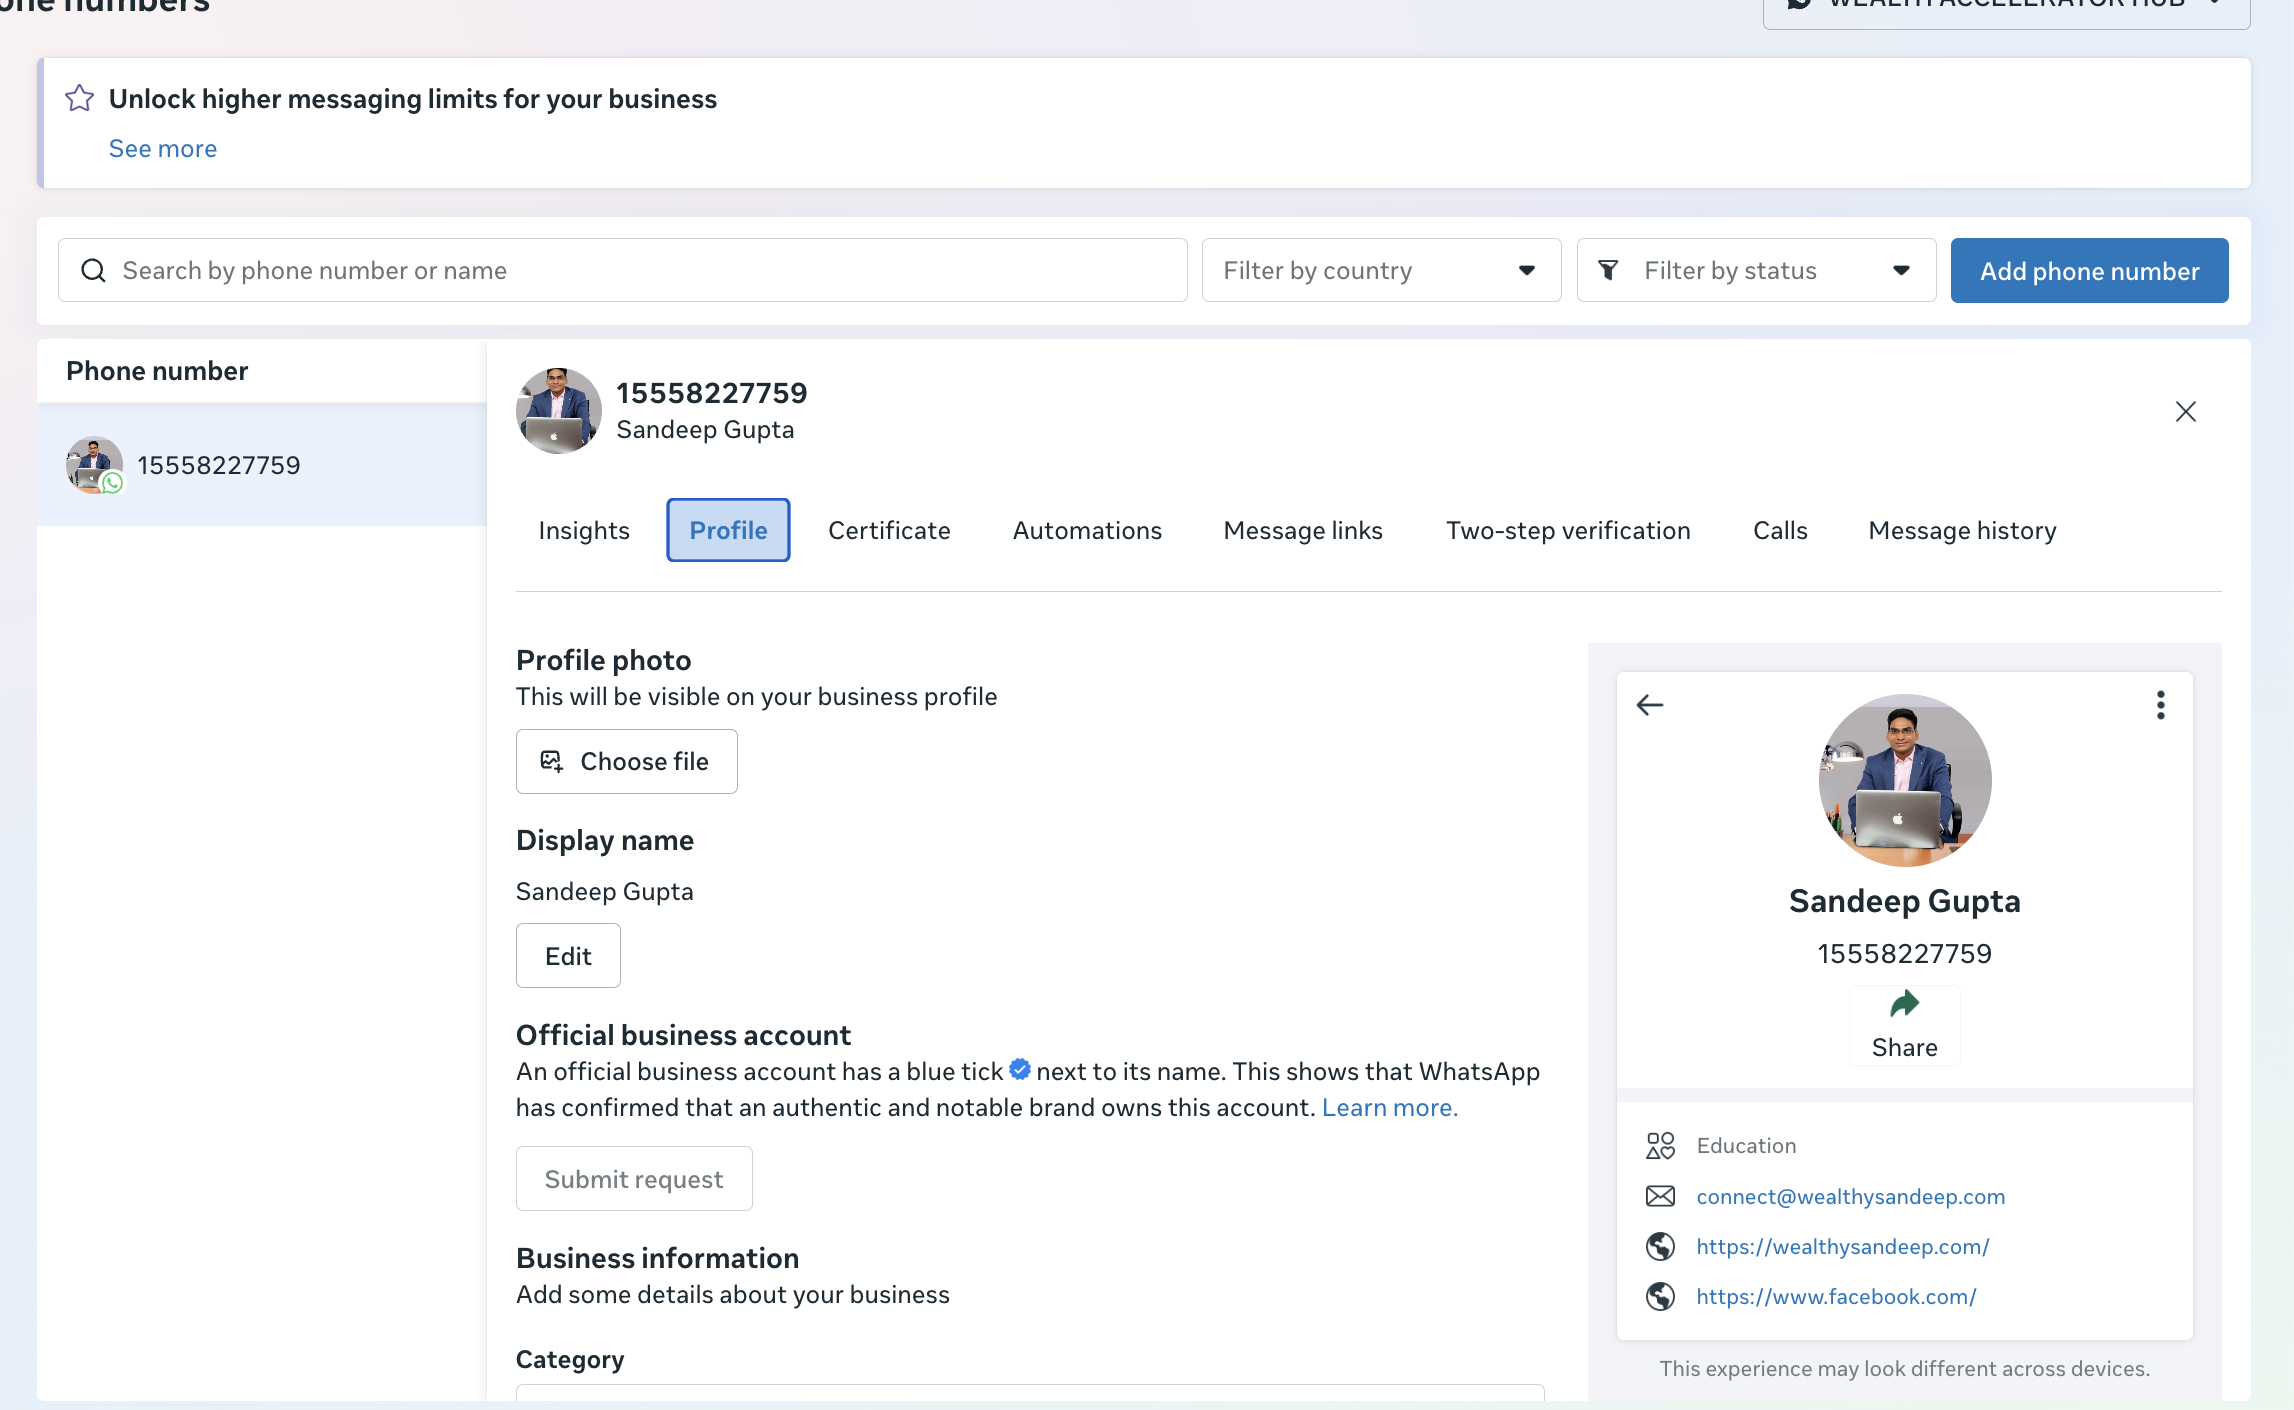
Task: Expand the Filter by country dropdown
Action: (1381, 270)
